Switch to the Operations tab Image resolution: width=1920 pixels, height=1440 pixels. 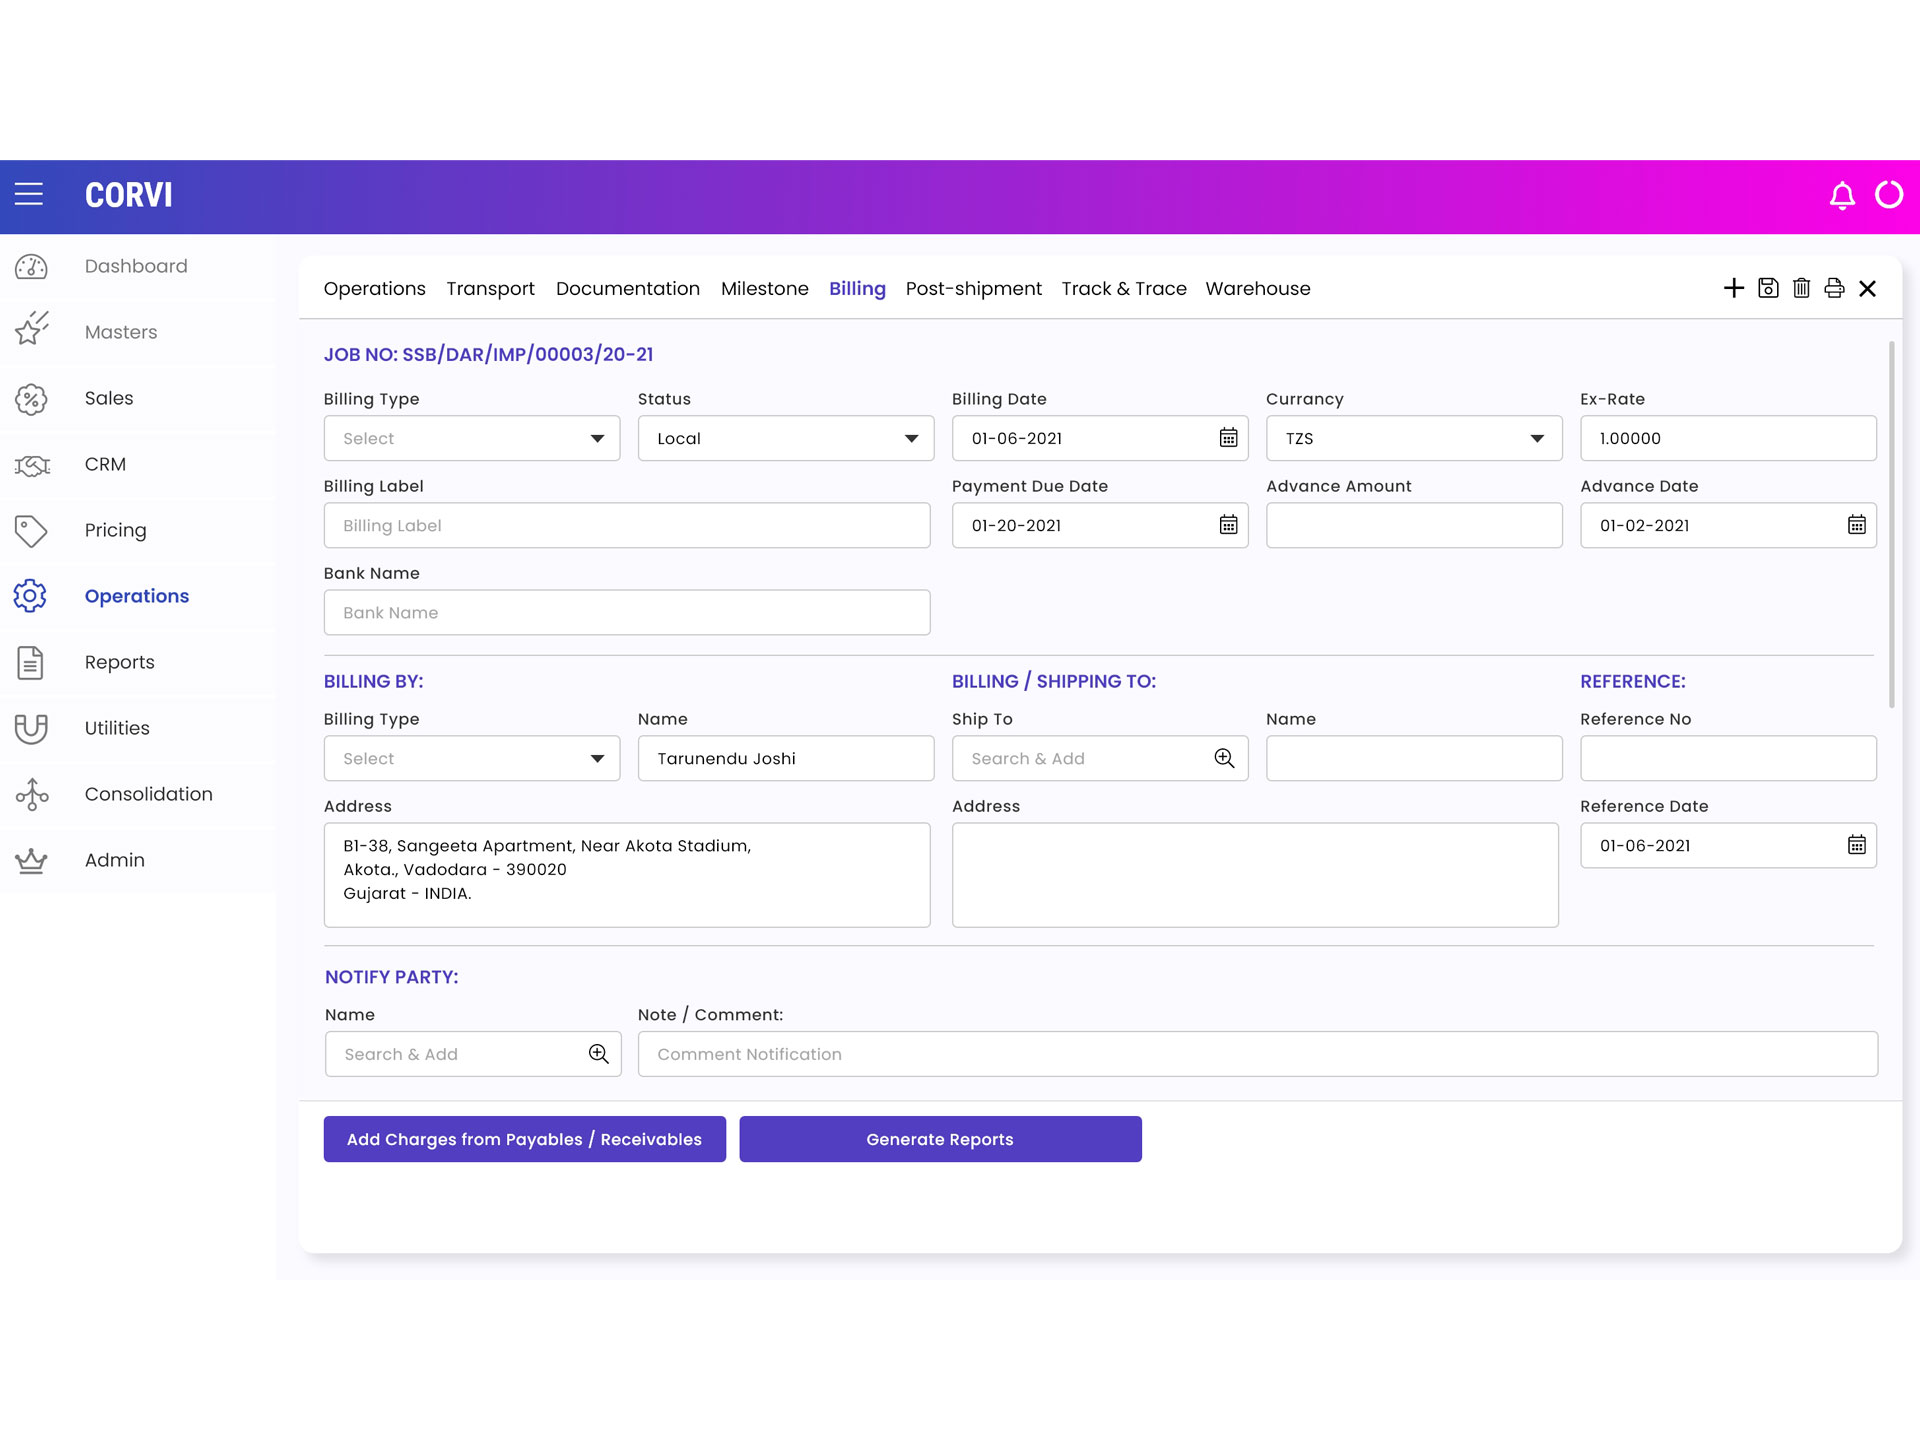coord(375,289)
